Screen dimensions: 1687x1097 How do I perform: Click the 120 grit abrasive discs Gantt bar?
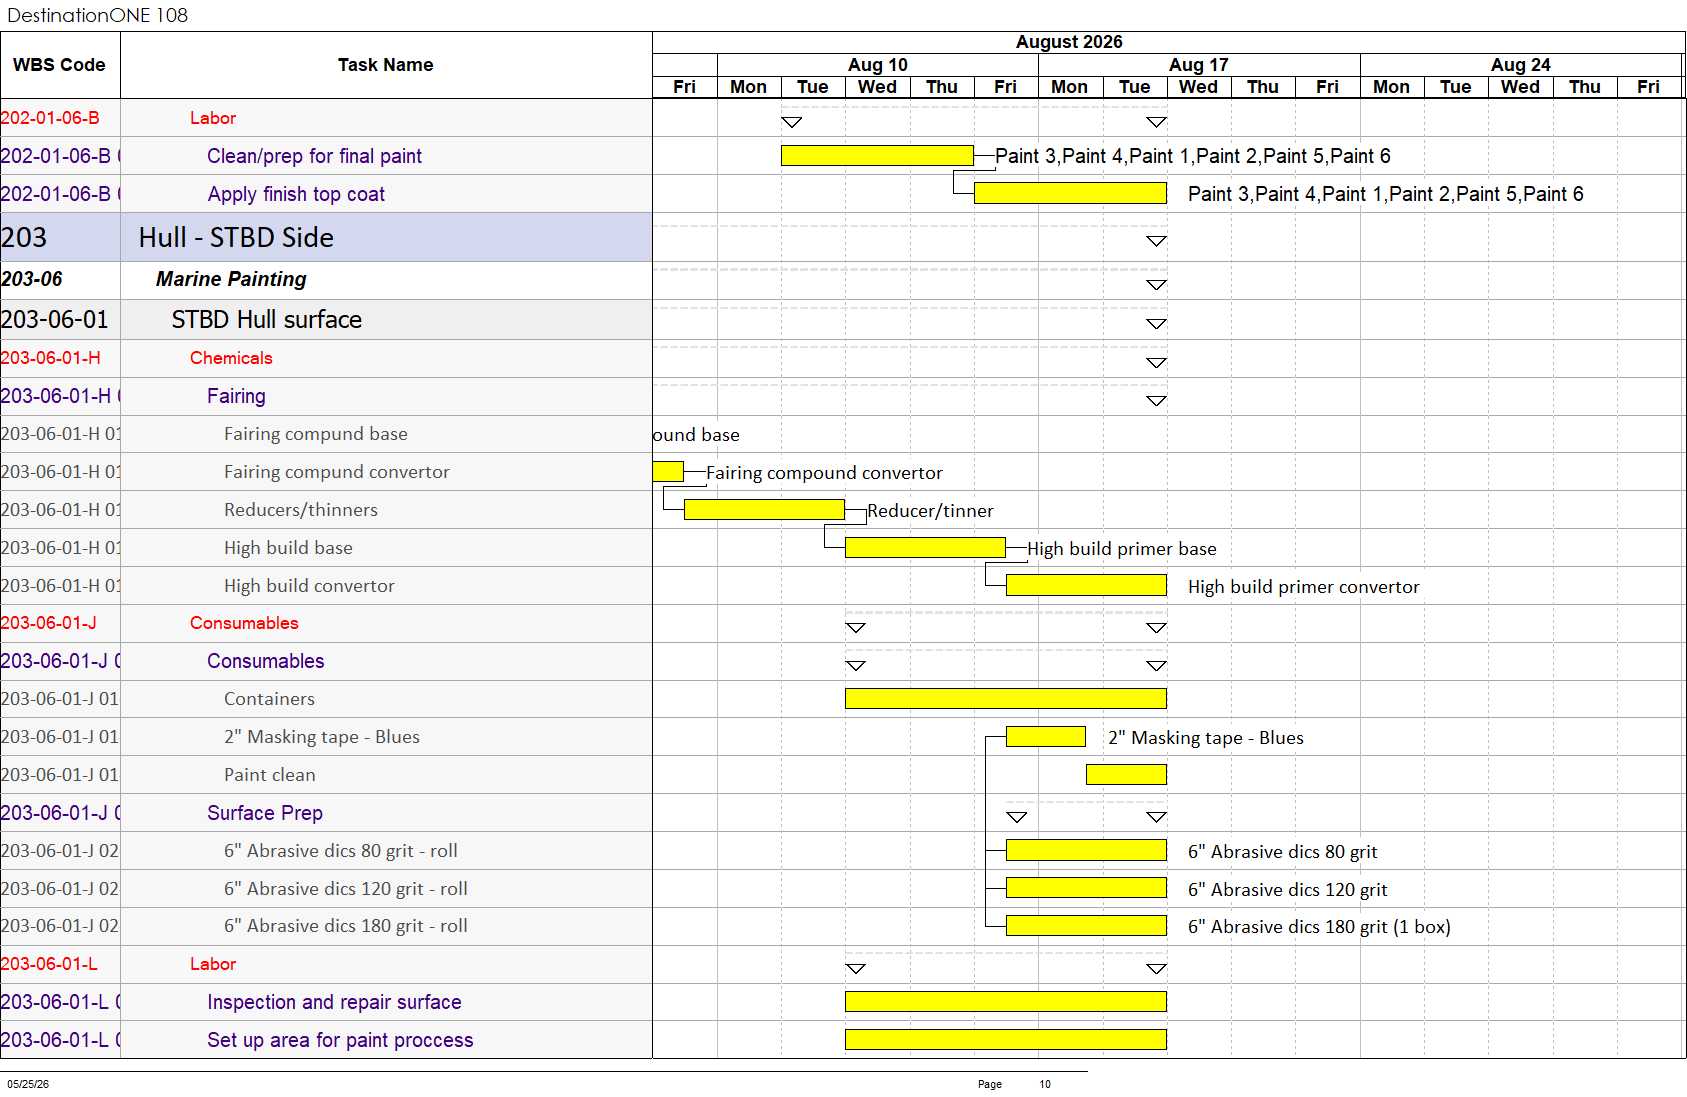coord(1086,888)
